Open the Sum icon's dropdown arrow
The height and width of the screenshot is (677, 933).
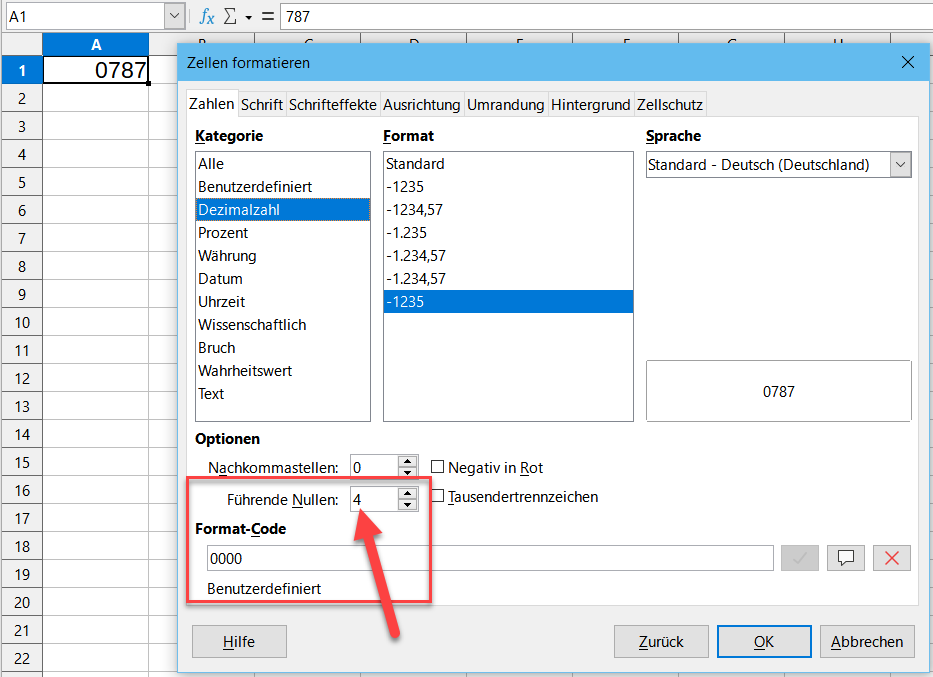248,17
